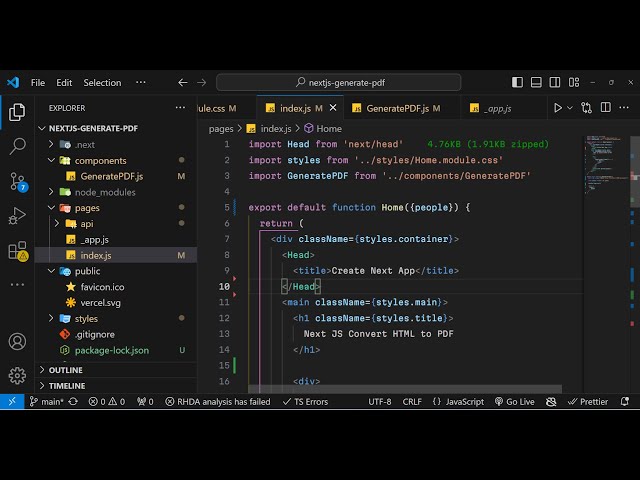Open the Manage settings gear
The height and width of the screenshot is (480, 640).
tap(17, 375)
